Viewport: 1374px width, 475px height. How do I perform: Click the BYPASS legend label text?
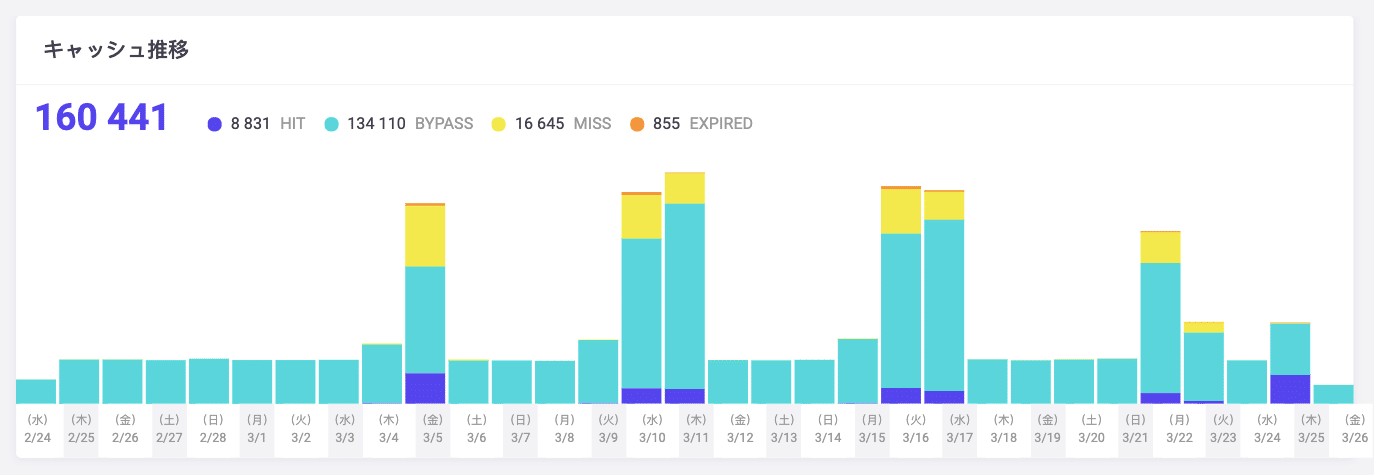[x=444, y=124]
